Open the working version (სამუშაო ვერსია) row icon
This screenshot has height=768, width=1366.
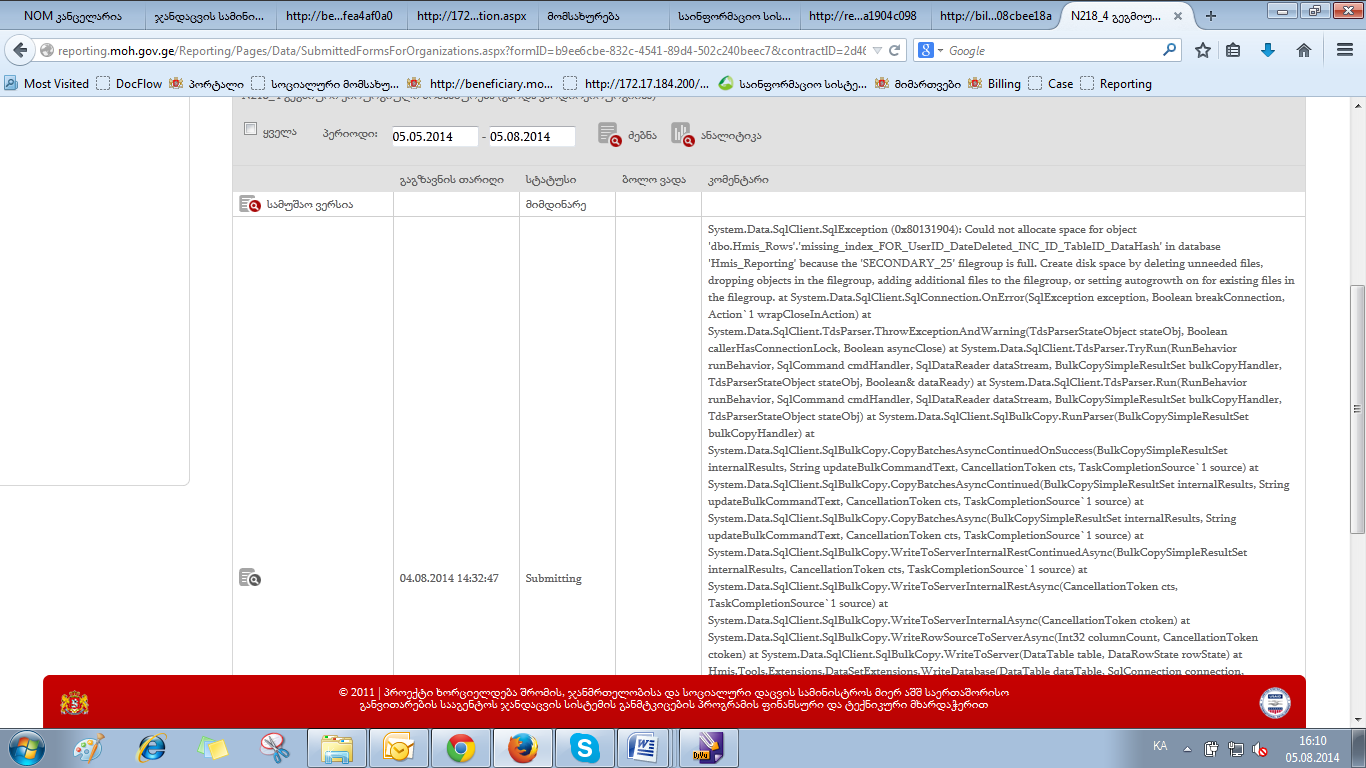coord(249,204)
